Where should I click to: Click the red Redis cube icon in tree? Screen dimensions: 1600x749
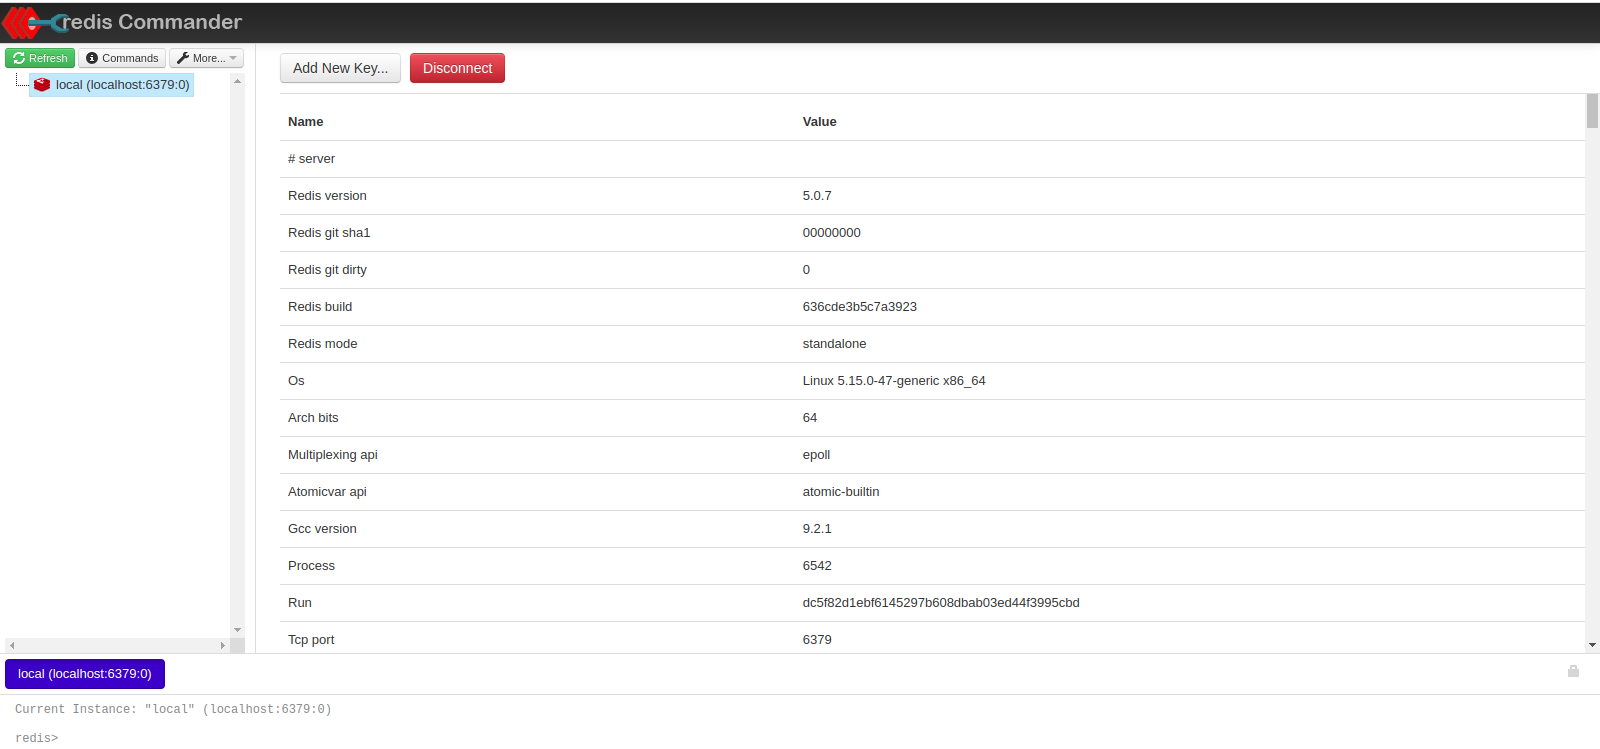42,85
